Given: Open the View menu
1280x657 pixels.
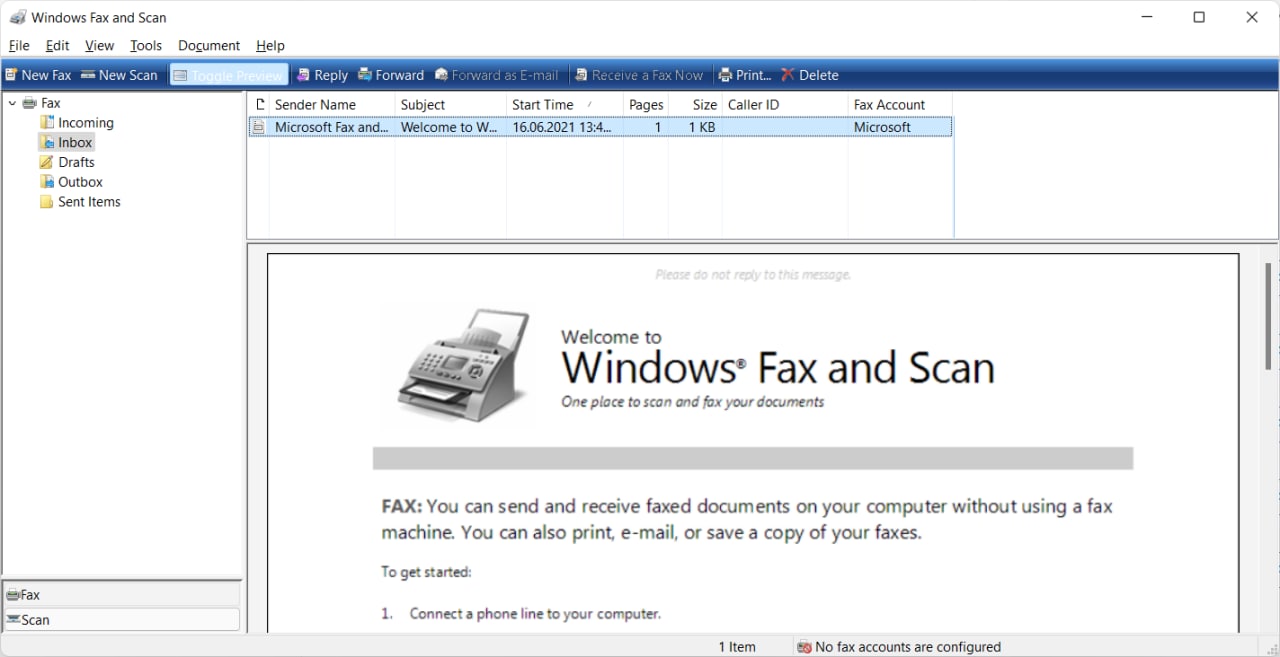Looking at the screenshot, I should pos(99,45).
